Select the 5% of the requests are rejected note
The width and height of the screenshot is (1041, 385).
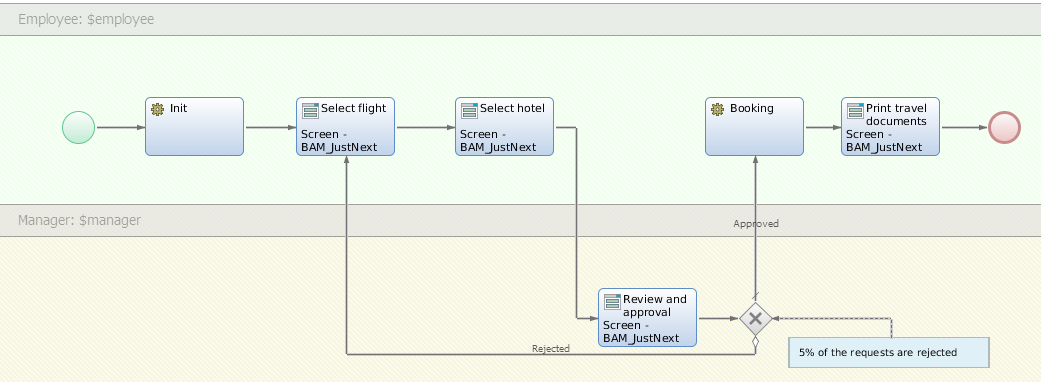889,352
